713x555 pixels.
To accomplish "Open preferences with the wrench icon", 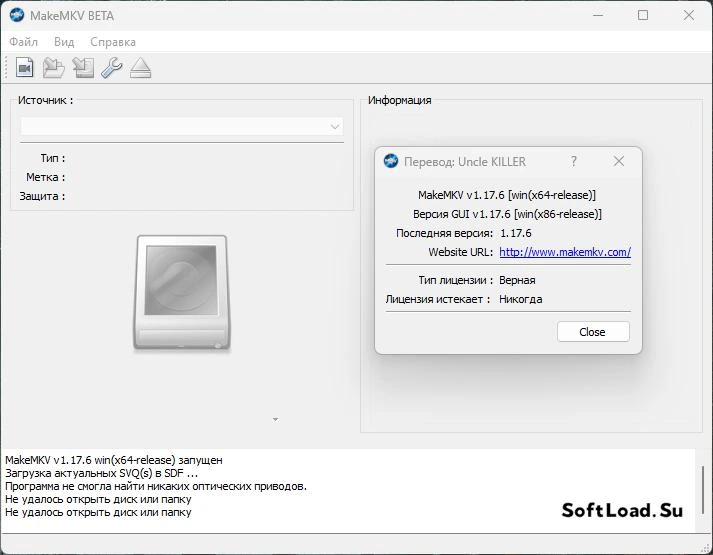I will click(x=112, y=68).
